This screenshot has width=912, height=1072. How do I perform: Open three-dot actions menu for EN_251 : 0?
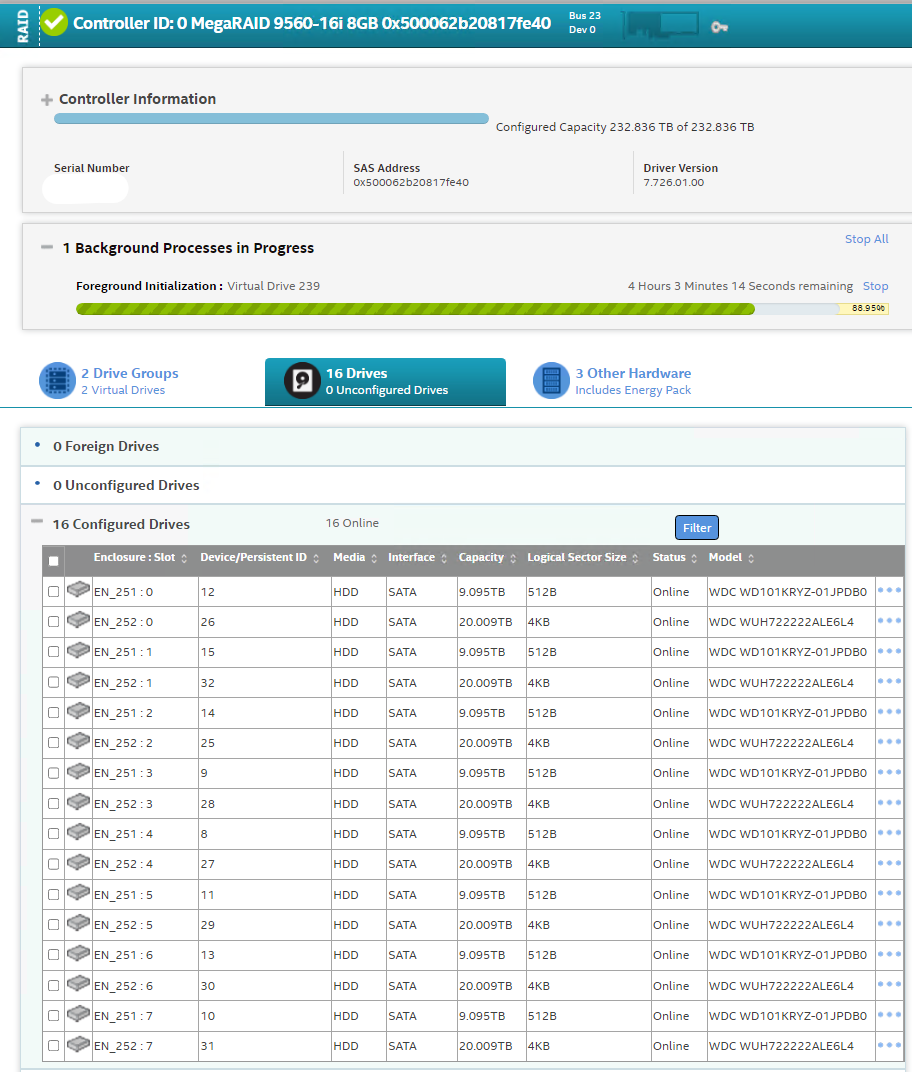click(x=889, y=591)
